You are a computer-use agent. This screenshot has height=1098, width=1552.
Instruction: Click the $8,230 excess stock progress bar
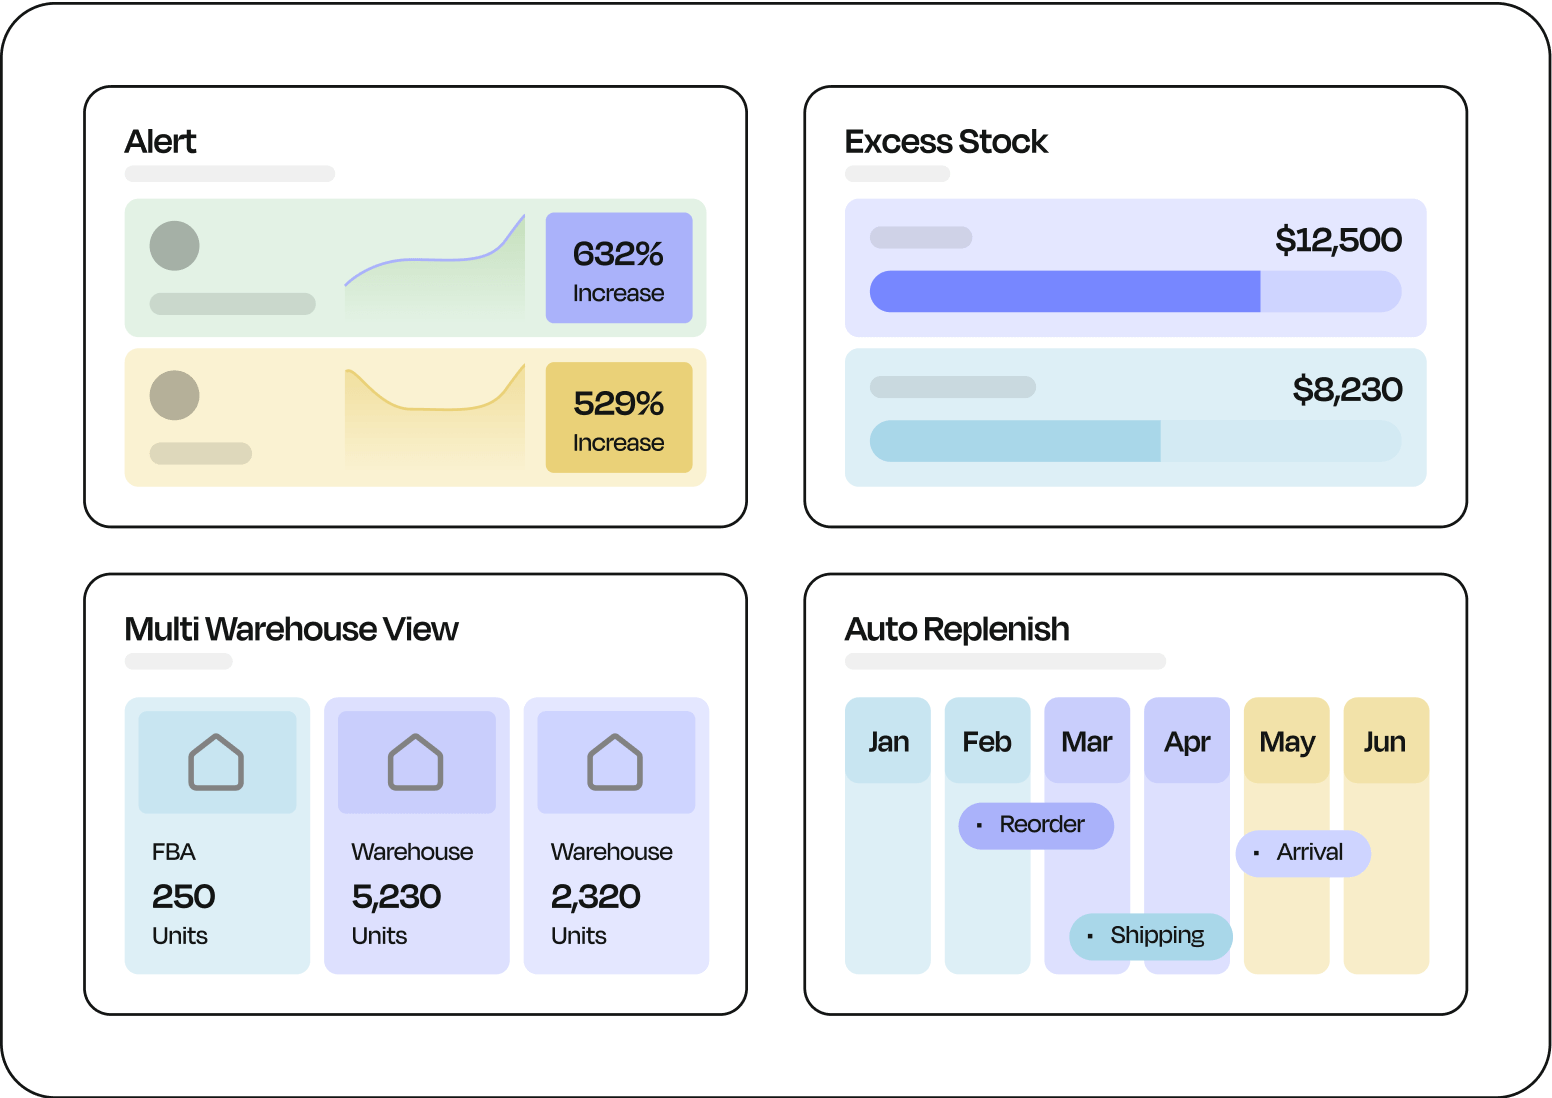coord(1135,441)
